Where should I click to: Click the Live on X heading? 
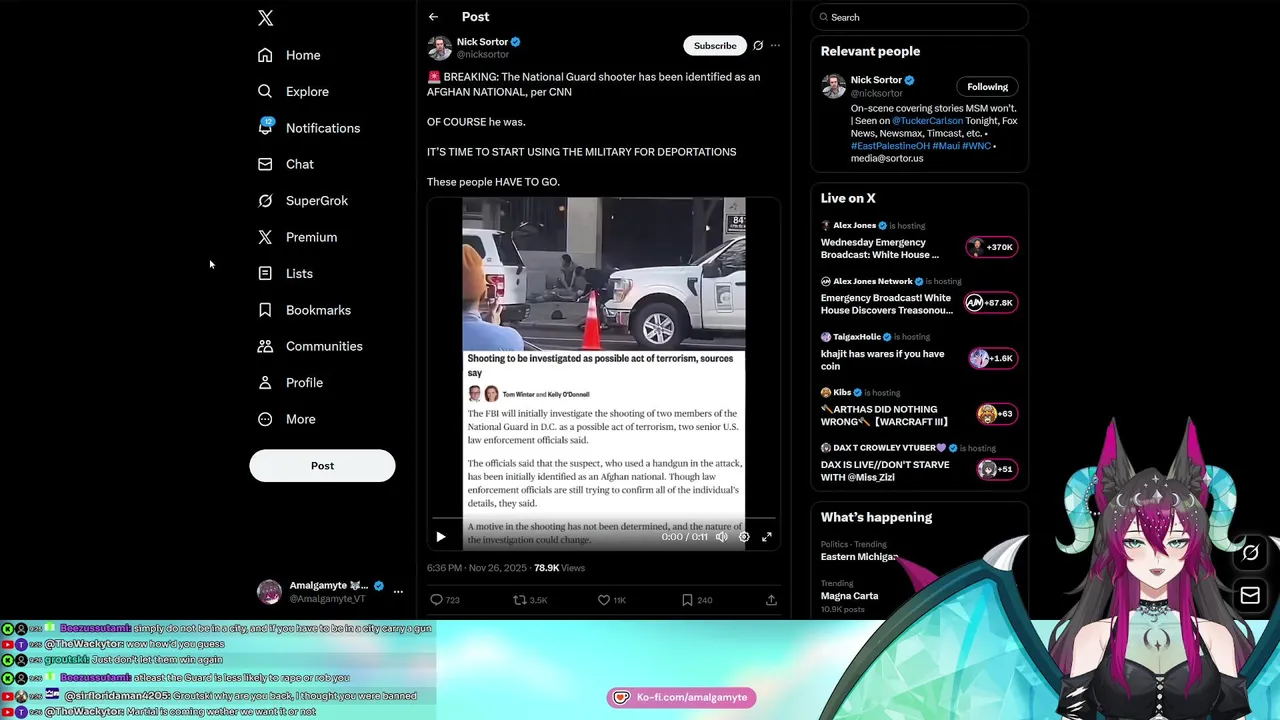click(848, 198)
